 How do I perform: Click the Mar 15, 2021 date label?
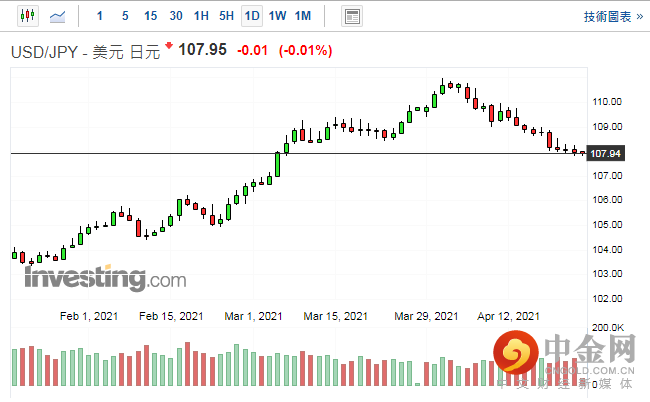(335, 316)
